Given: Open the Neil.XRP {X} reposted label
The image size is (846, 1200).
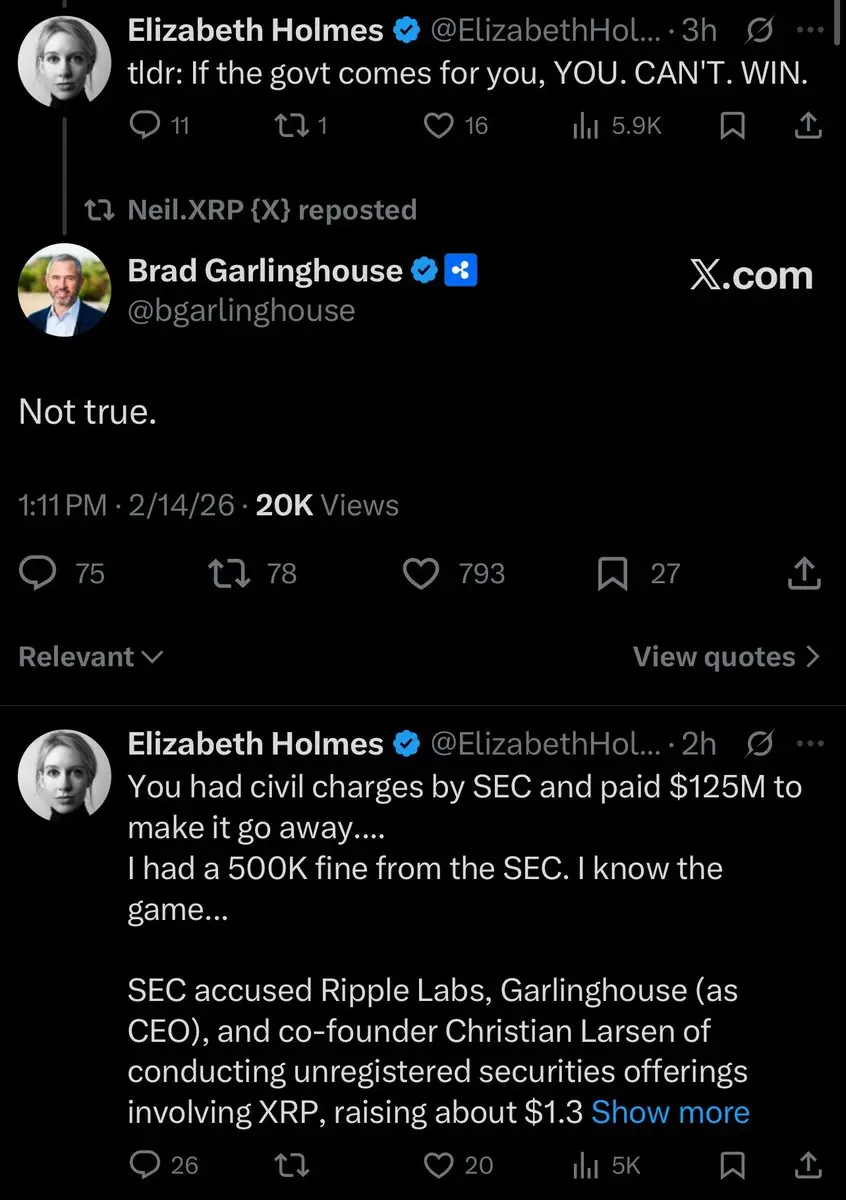Looking at the screenshot, I should click(x=251, y=210).
